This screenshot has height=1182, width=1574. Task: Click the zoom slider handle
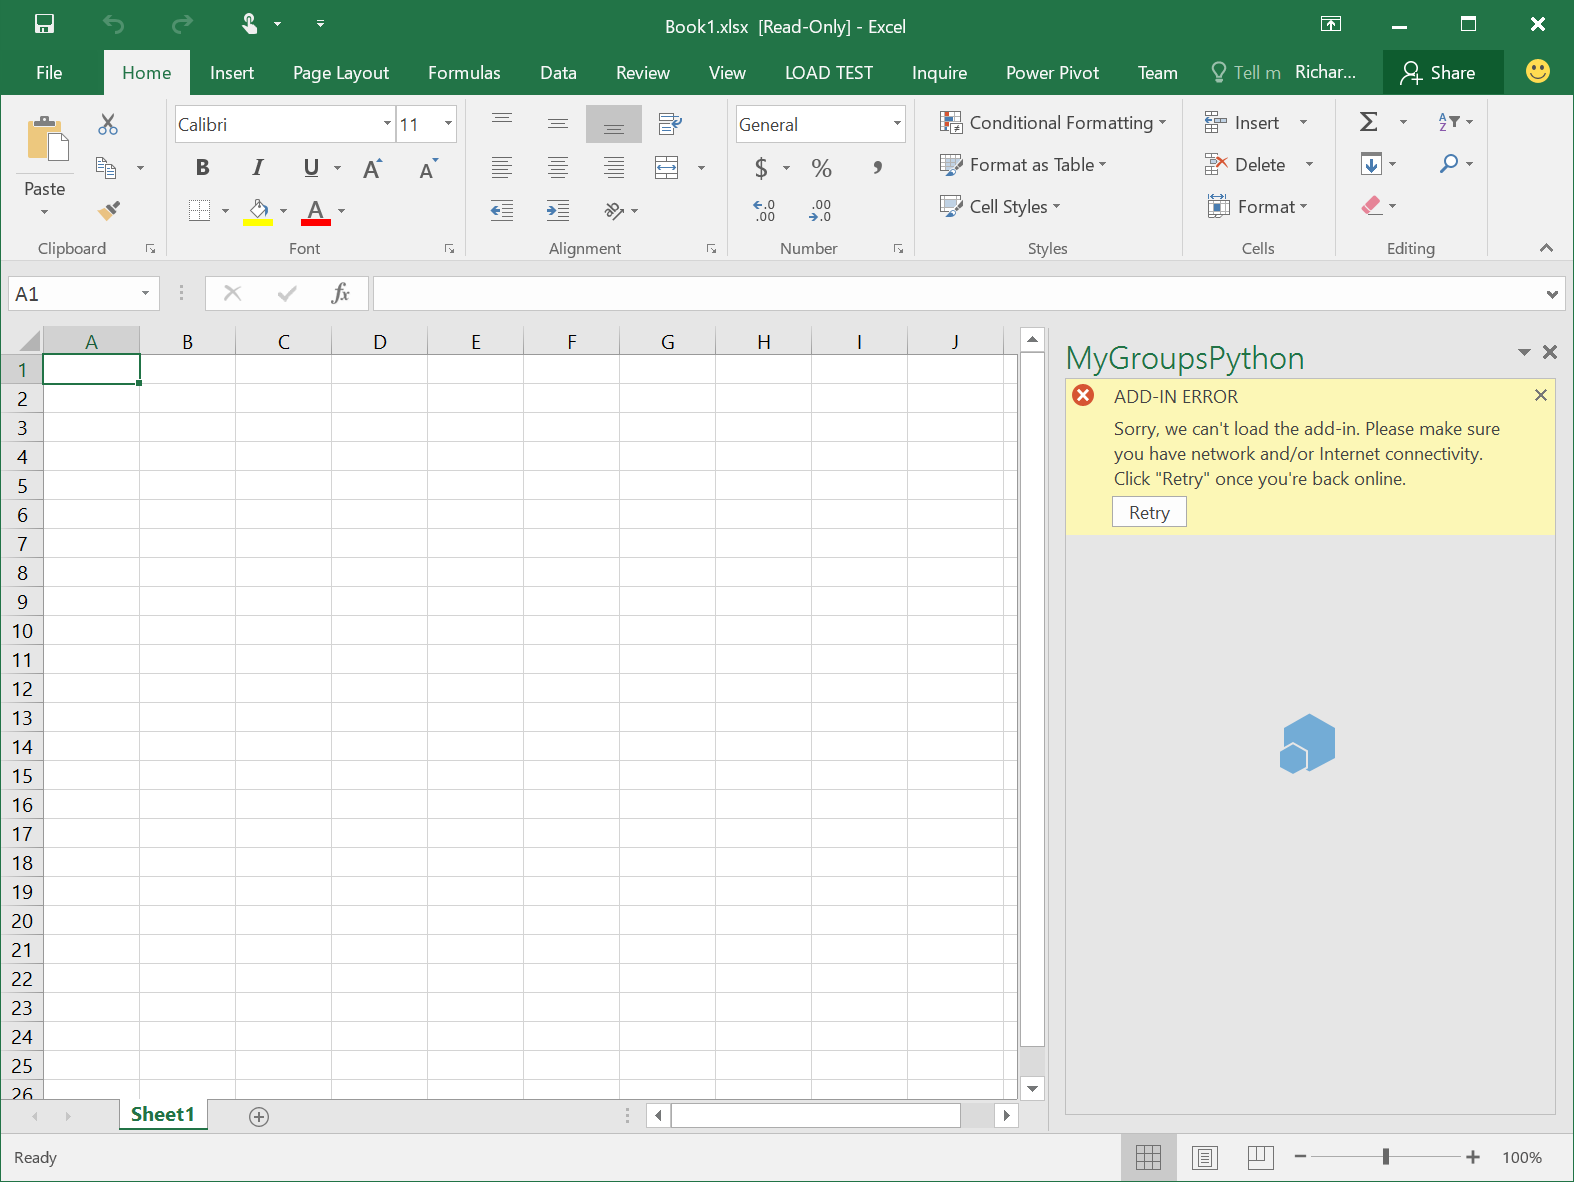tap(1386, 1156)
